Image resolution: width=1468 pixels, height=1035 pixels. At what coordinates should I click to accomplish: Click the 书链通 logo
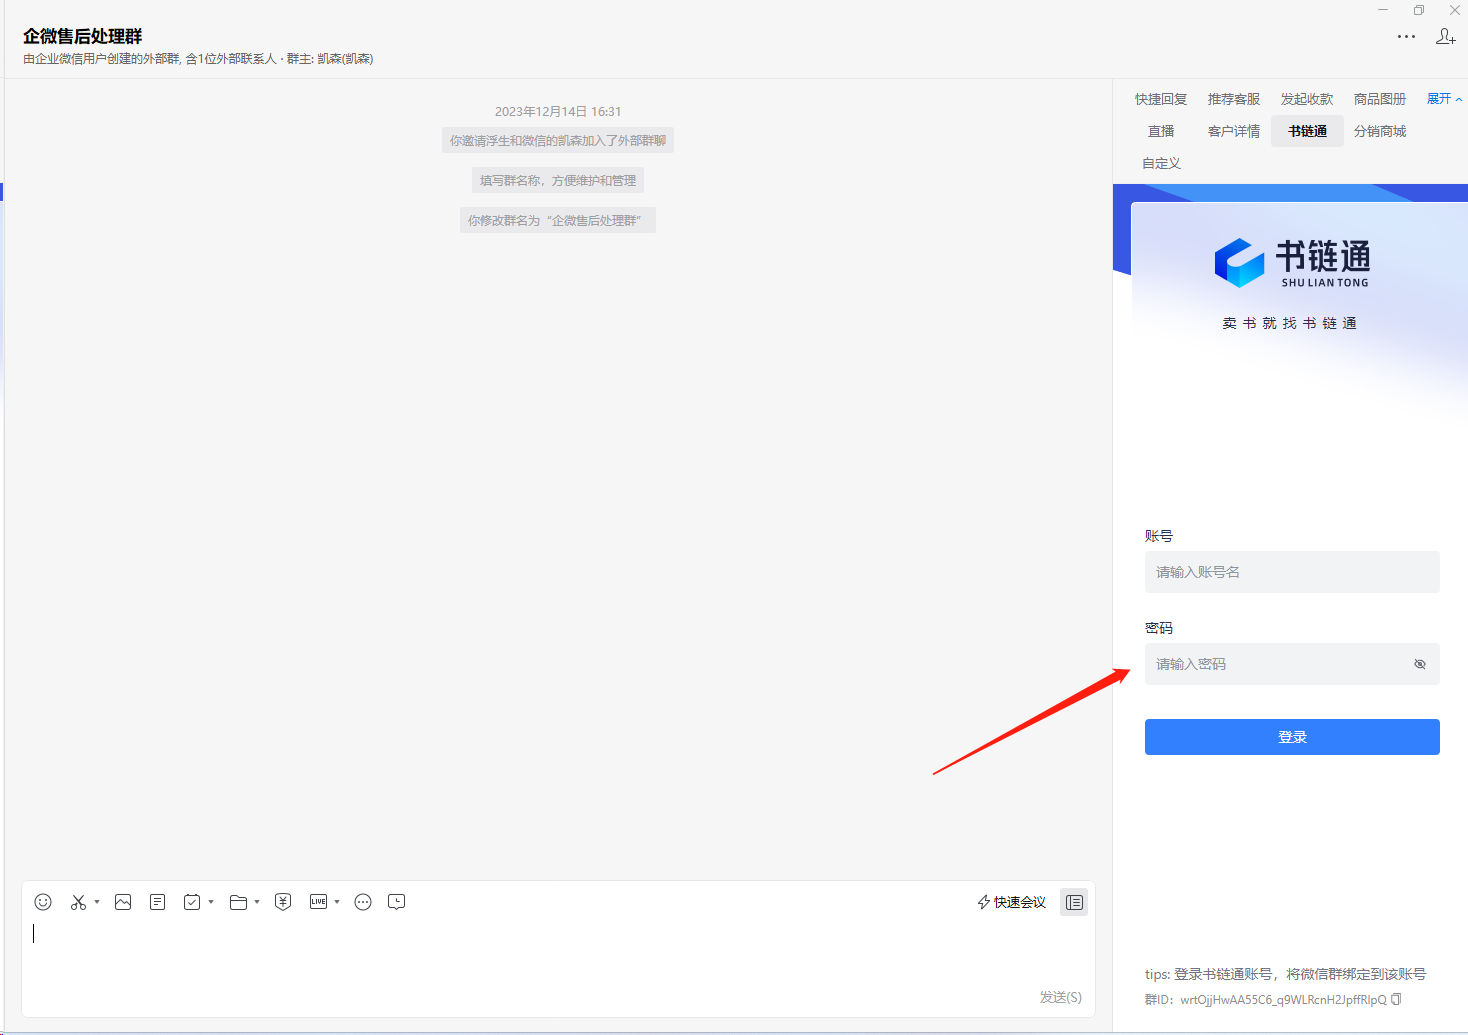coord(1292,263)
